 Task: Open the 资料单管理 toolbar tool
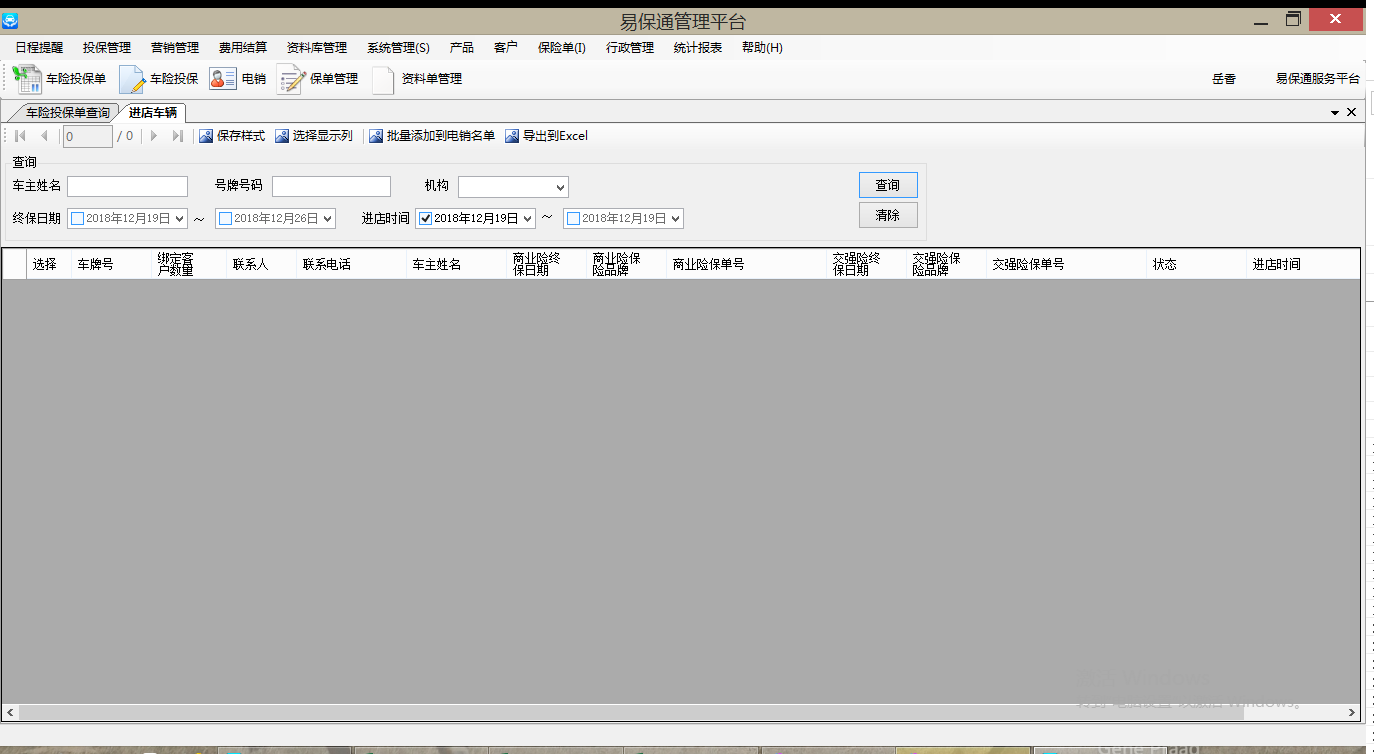pyautogui.click(x=417, y=79)
